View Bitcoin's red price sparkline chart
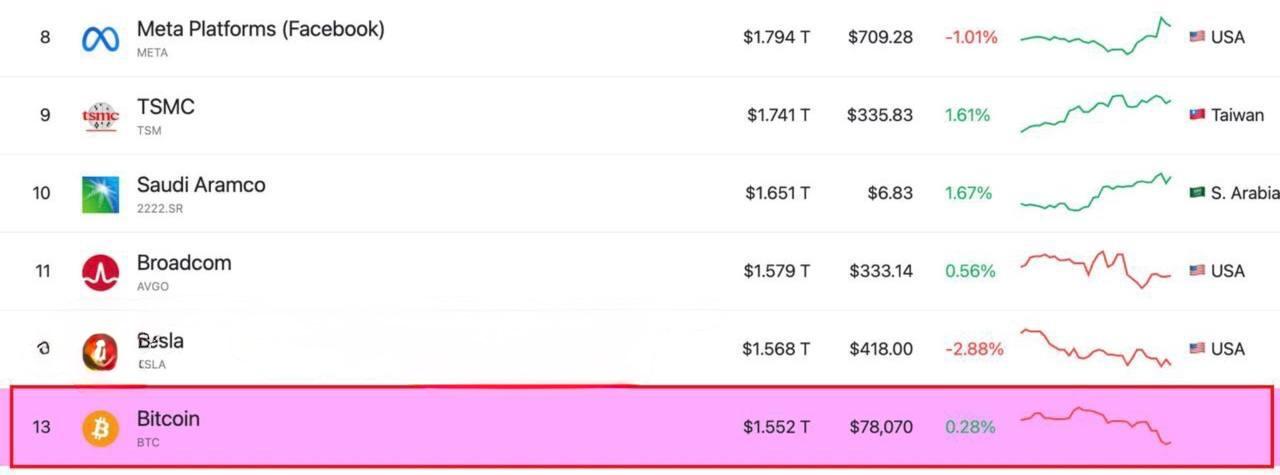Image resolution: width=1280 pixels, height=475 pixels. 1095,423
